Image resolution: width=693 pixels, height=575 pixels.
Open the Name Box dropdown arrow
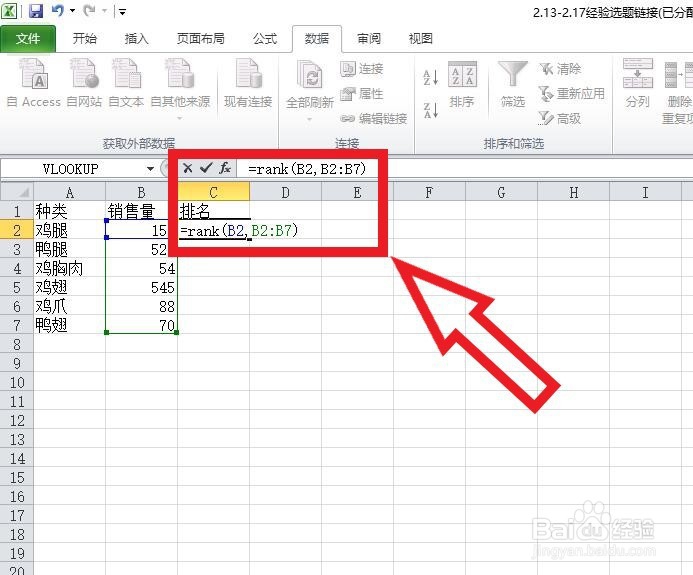coord(150,169)
